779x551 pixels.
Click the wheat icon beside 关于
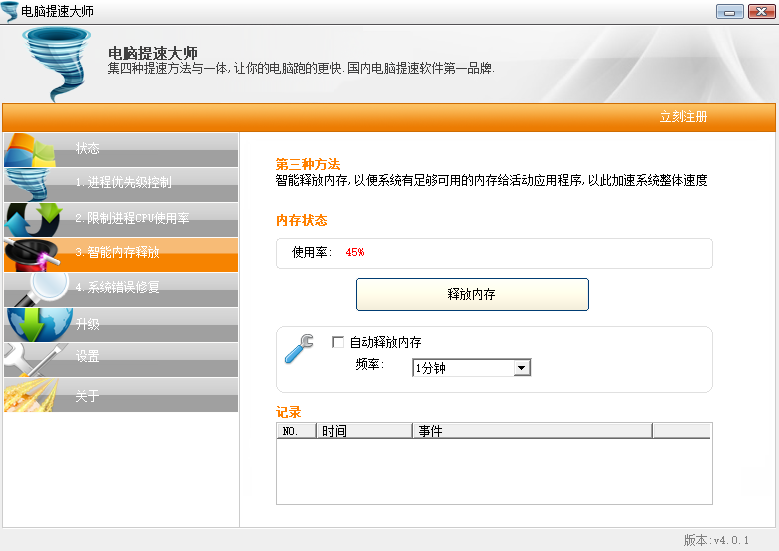point(30,395)
